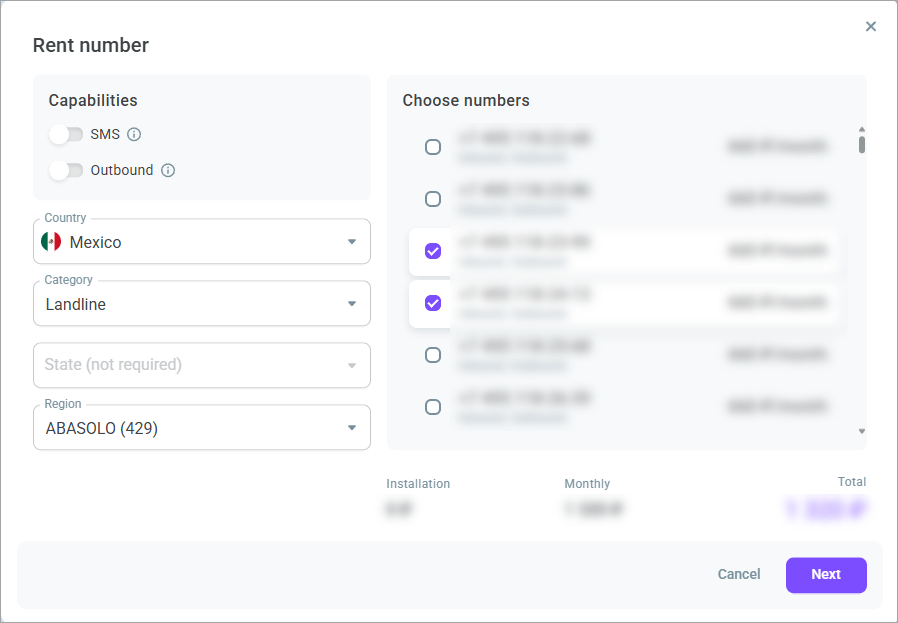
Task: Click Cancel to dismiss changes
Action: click(739, 575)
